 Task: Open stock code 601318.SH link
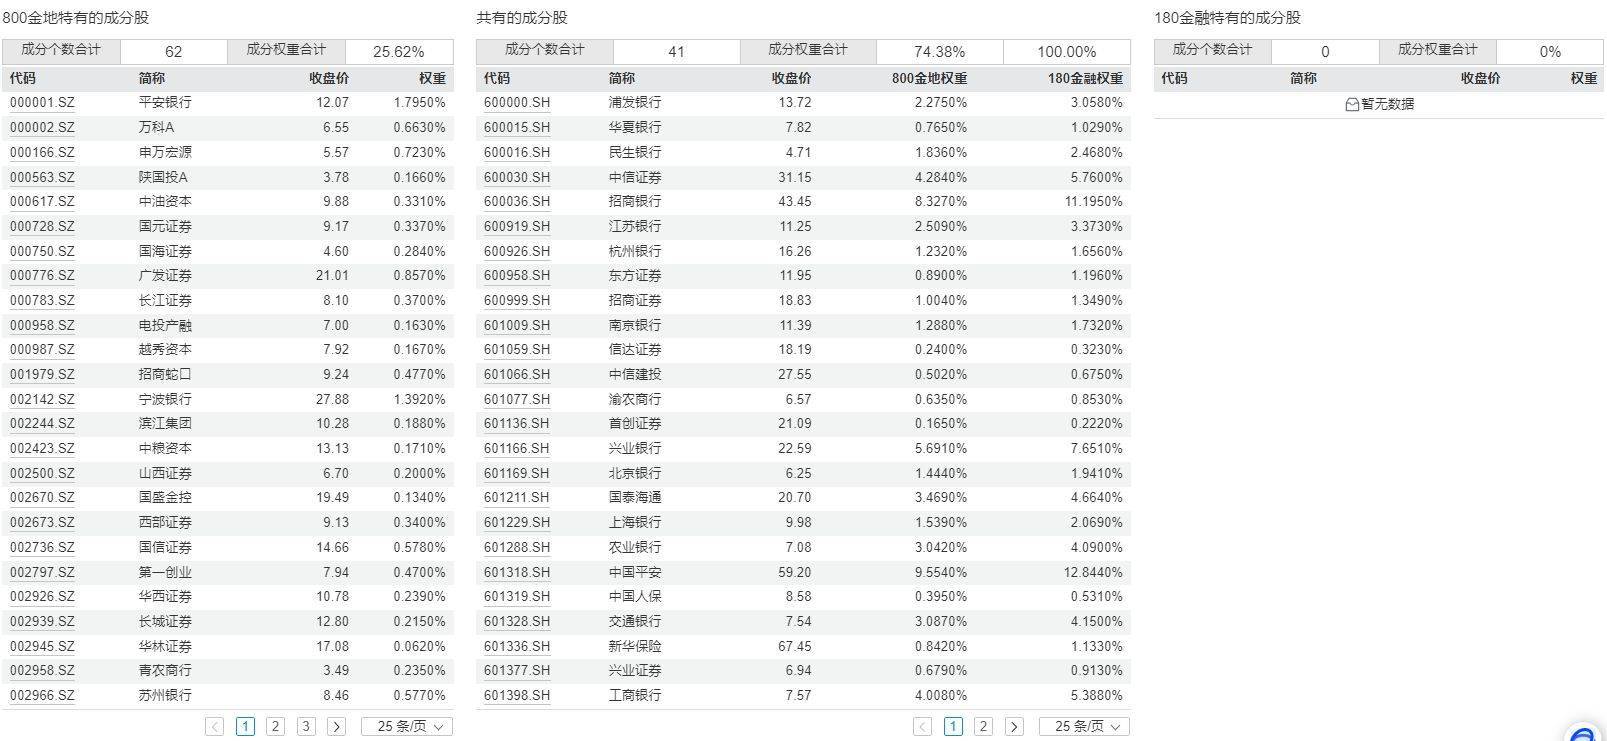pyautogui.click(x=517, y=572)
